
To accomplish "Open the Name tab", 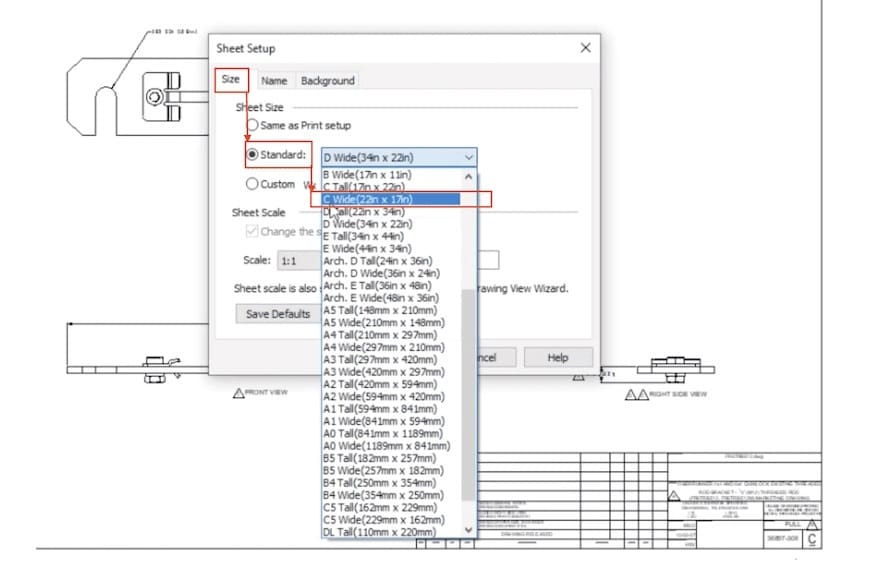I will pos(274,81).
